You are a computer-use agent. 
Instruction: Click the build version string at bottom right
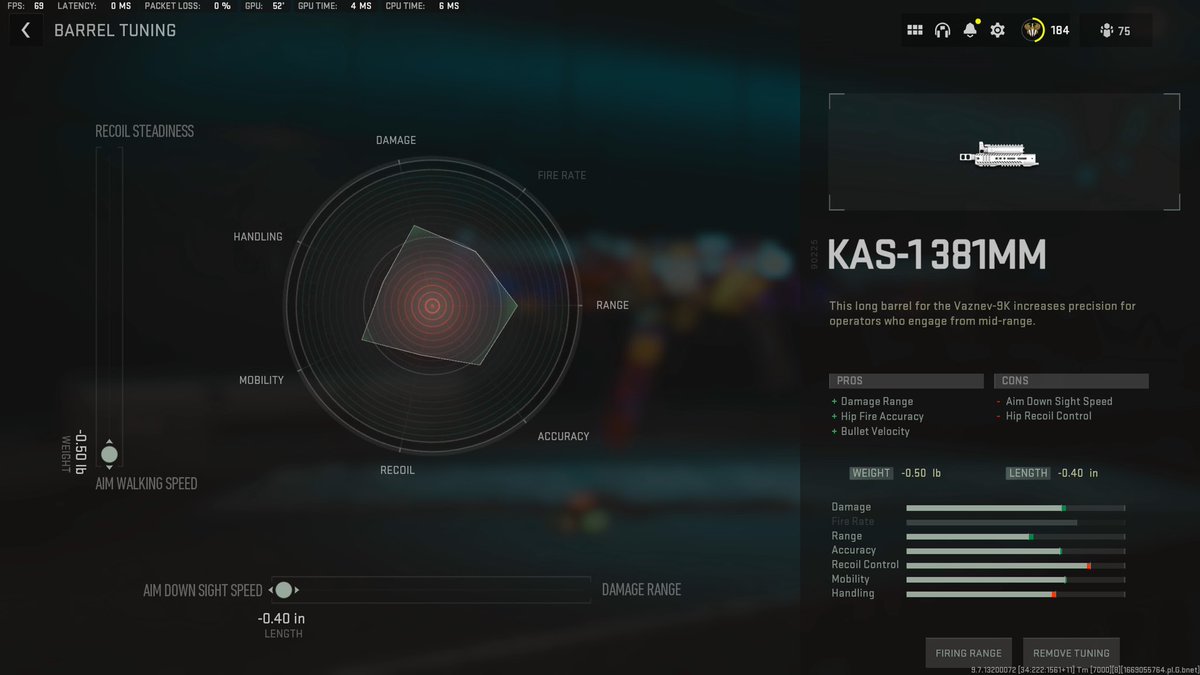1083,669
